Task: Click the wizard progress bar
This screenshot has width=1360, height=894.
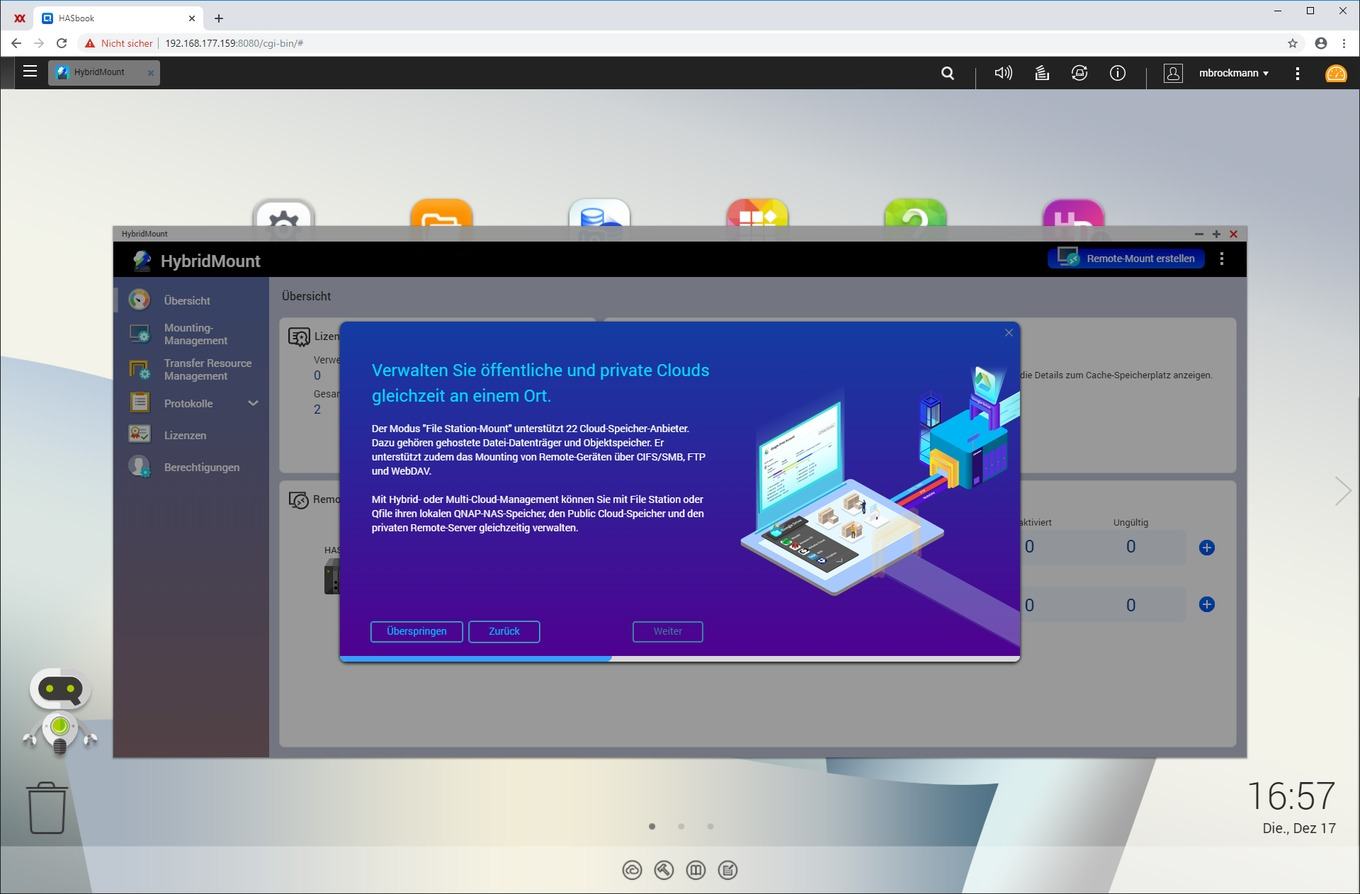Action: click(680, 658)
